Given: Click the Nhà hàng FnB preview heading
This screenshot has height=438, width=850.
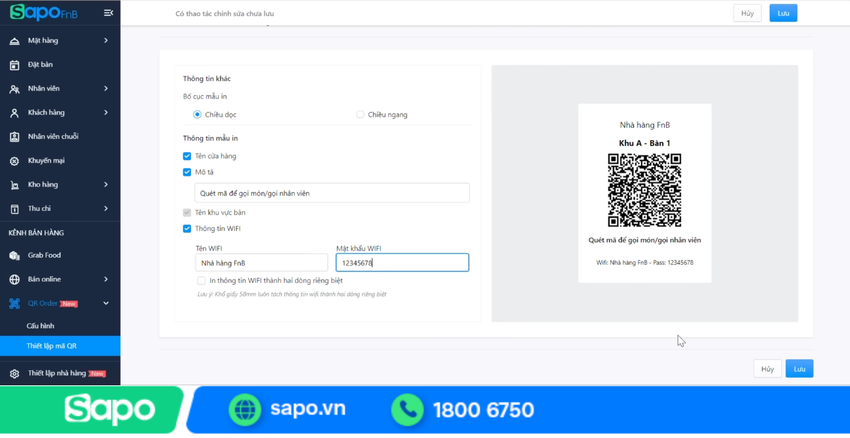Looking at the screenshot, I should [x=645, y=125].
